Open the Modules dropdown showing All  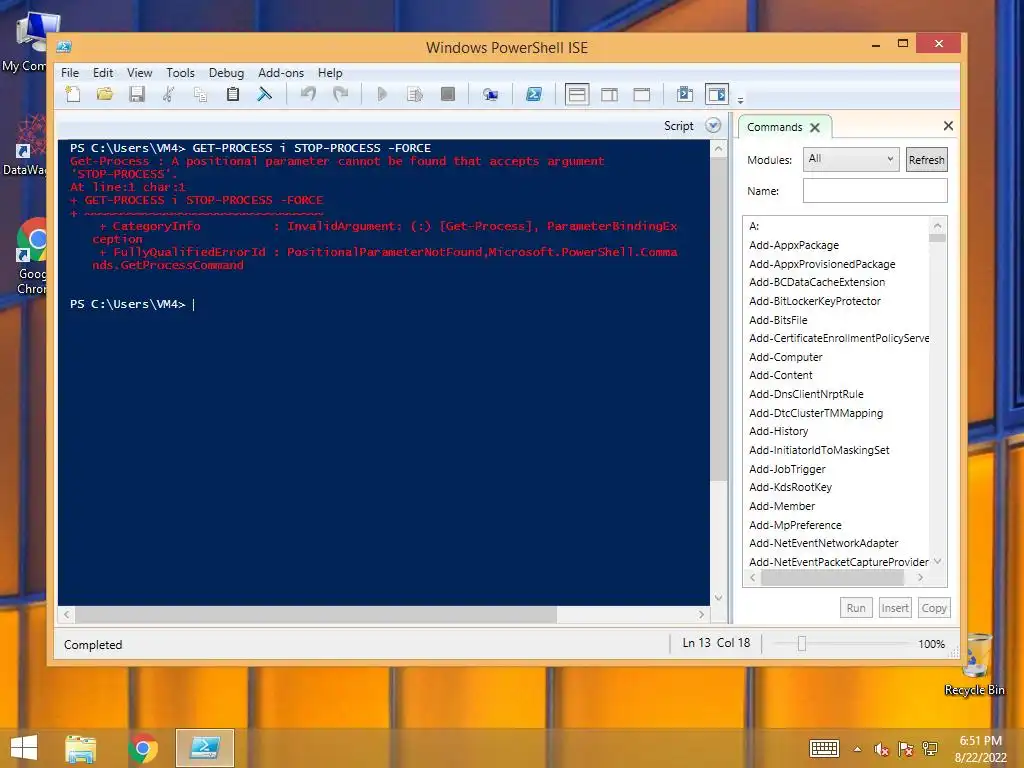851,159
